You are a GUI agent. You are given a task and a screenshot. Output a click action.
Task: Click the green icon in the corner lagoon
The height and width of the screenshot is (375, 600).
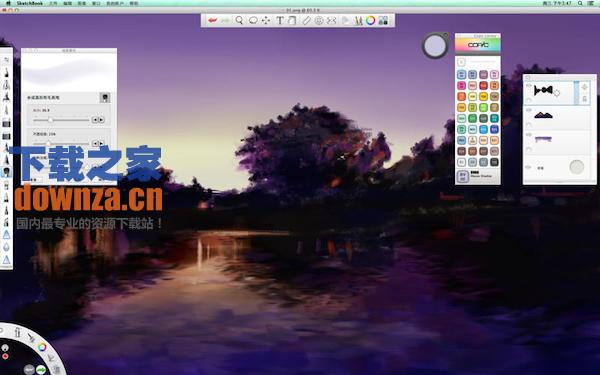tap(41, 369)
